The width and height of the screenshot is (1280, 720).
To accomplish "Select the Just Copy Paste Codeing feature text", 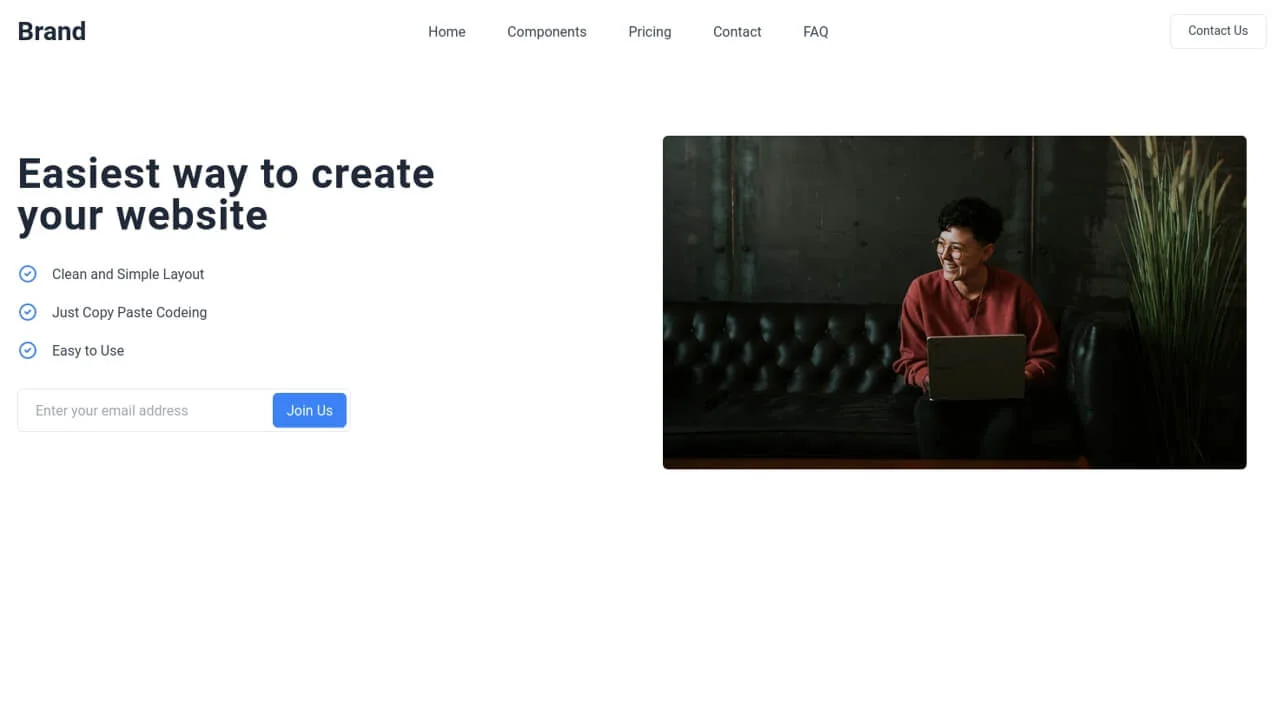I will pyautogui.click(x=129, y=311).
